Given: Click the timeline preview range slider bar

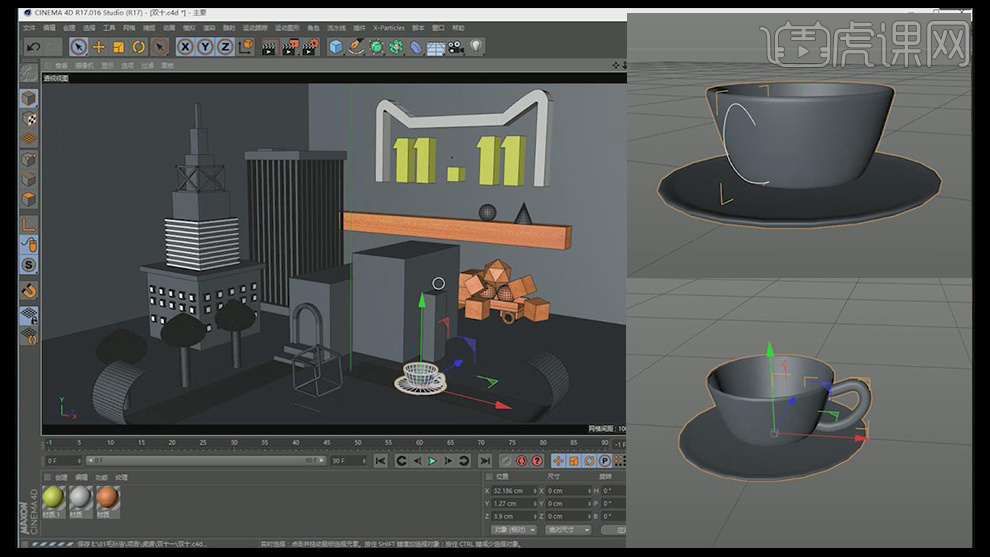Looking at the screenshot, I should (206, 460).
